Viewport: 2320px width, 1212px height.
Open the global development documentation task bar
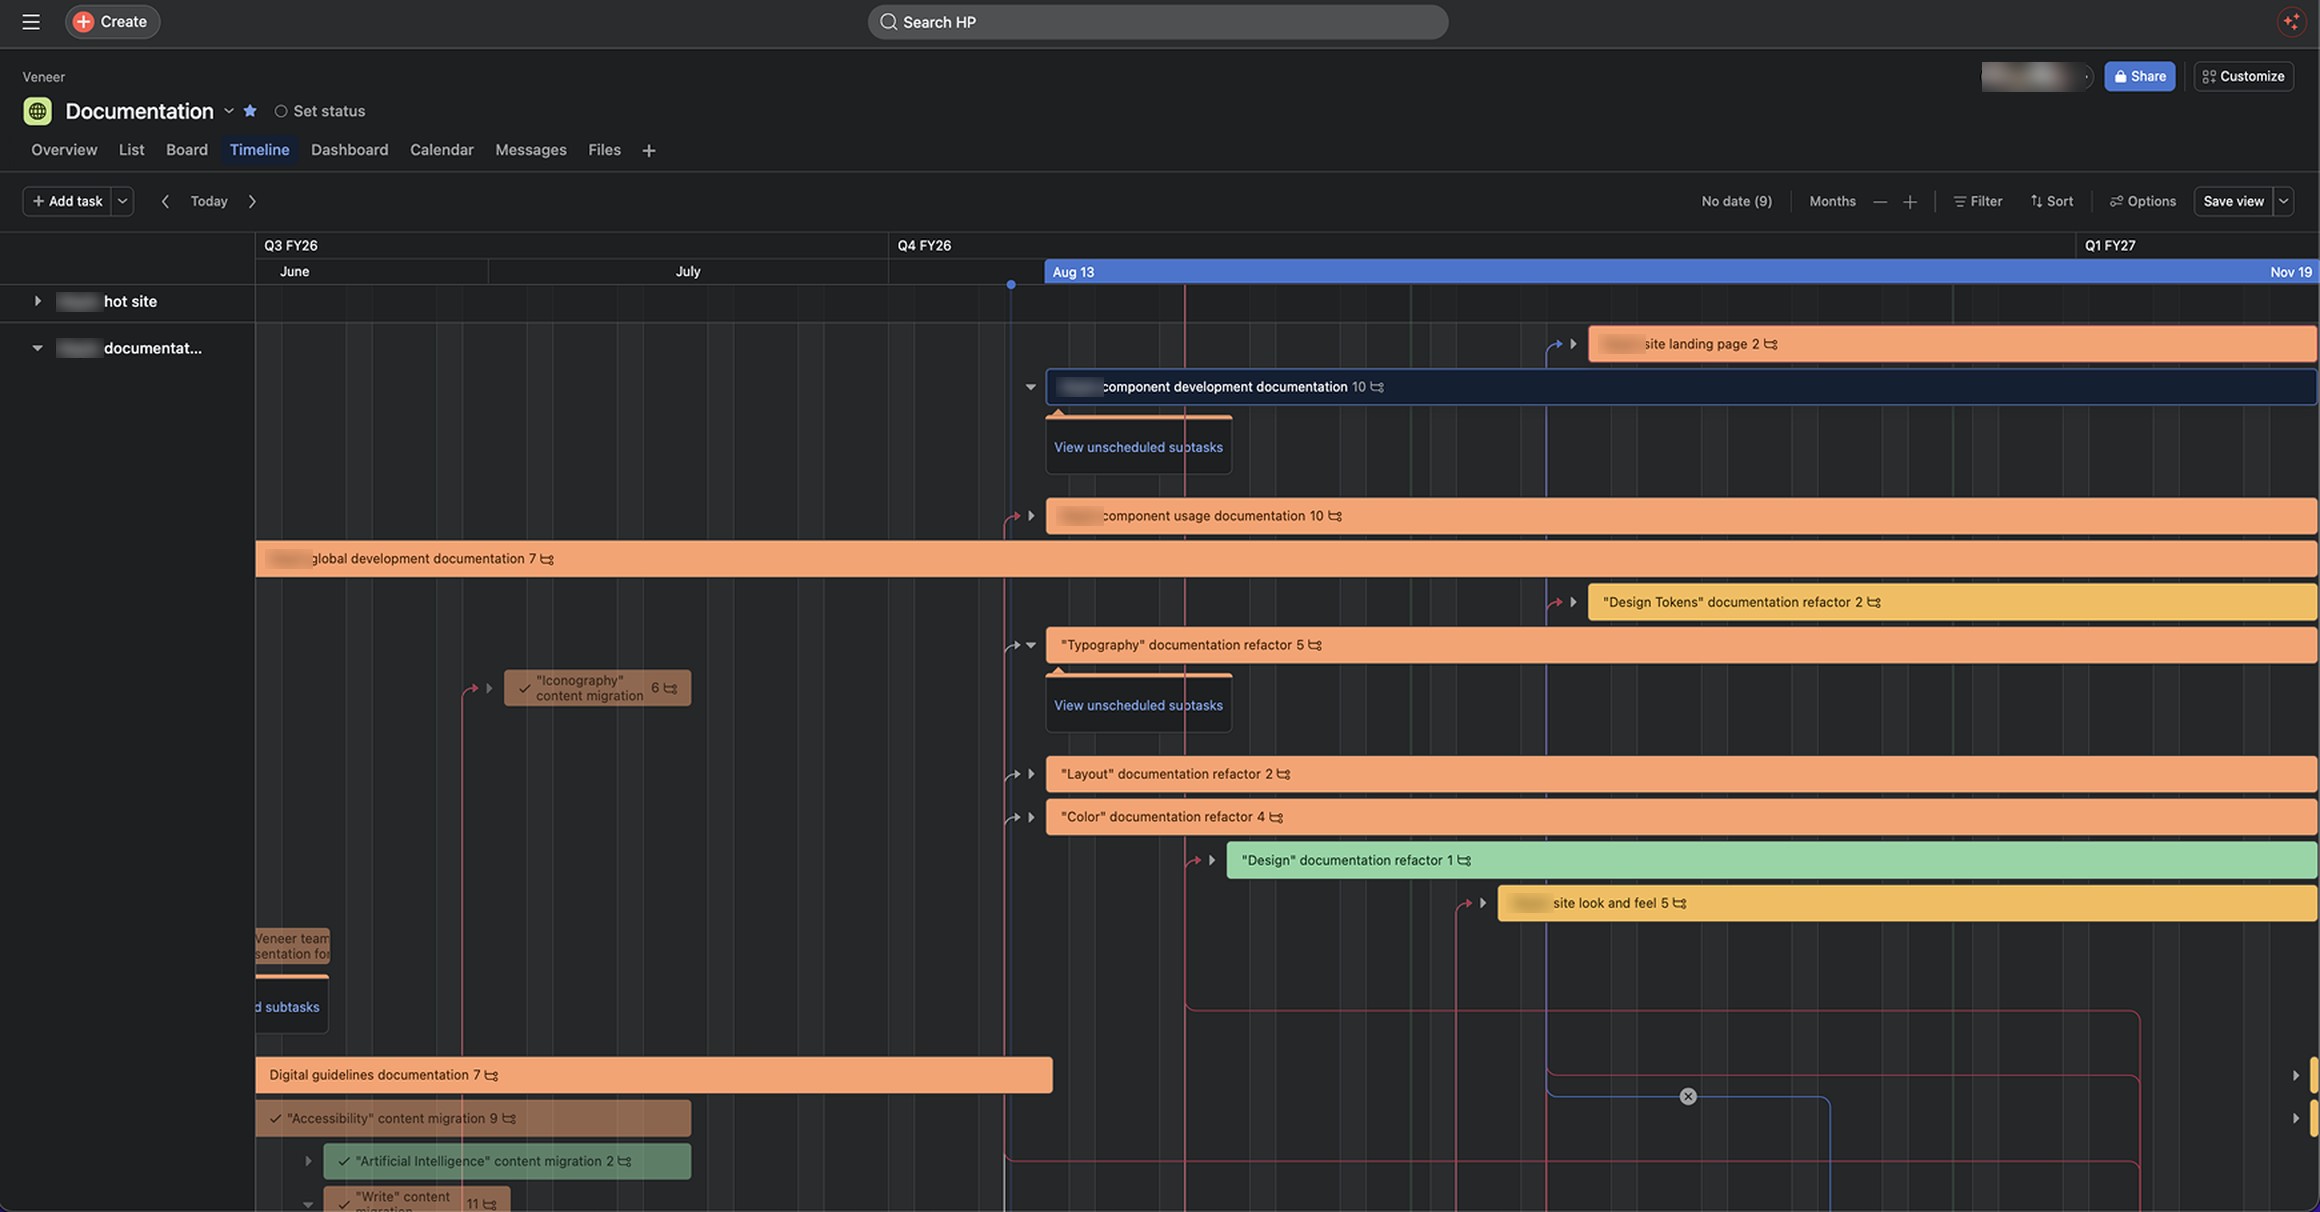click(1286, 559)
